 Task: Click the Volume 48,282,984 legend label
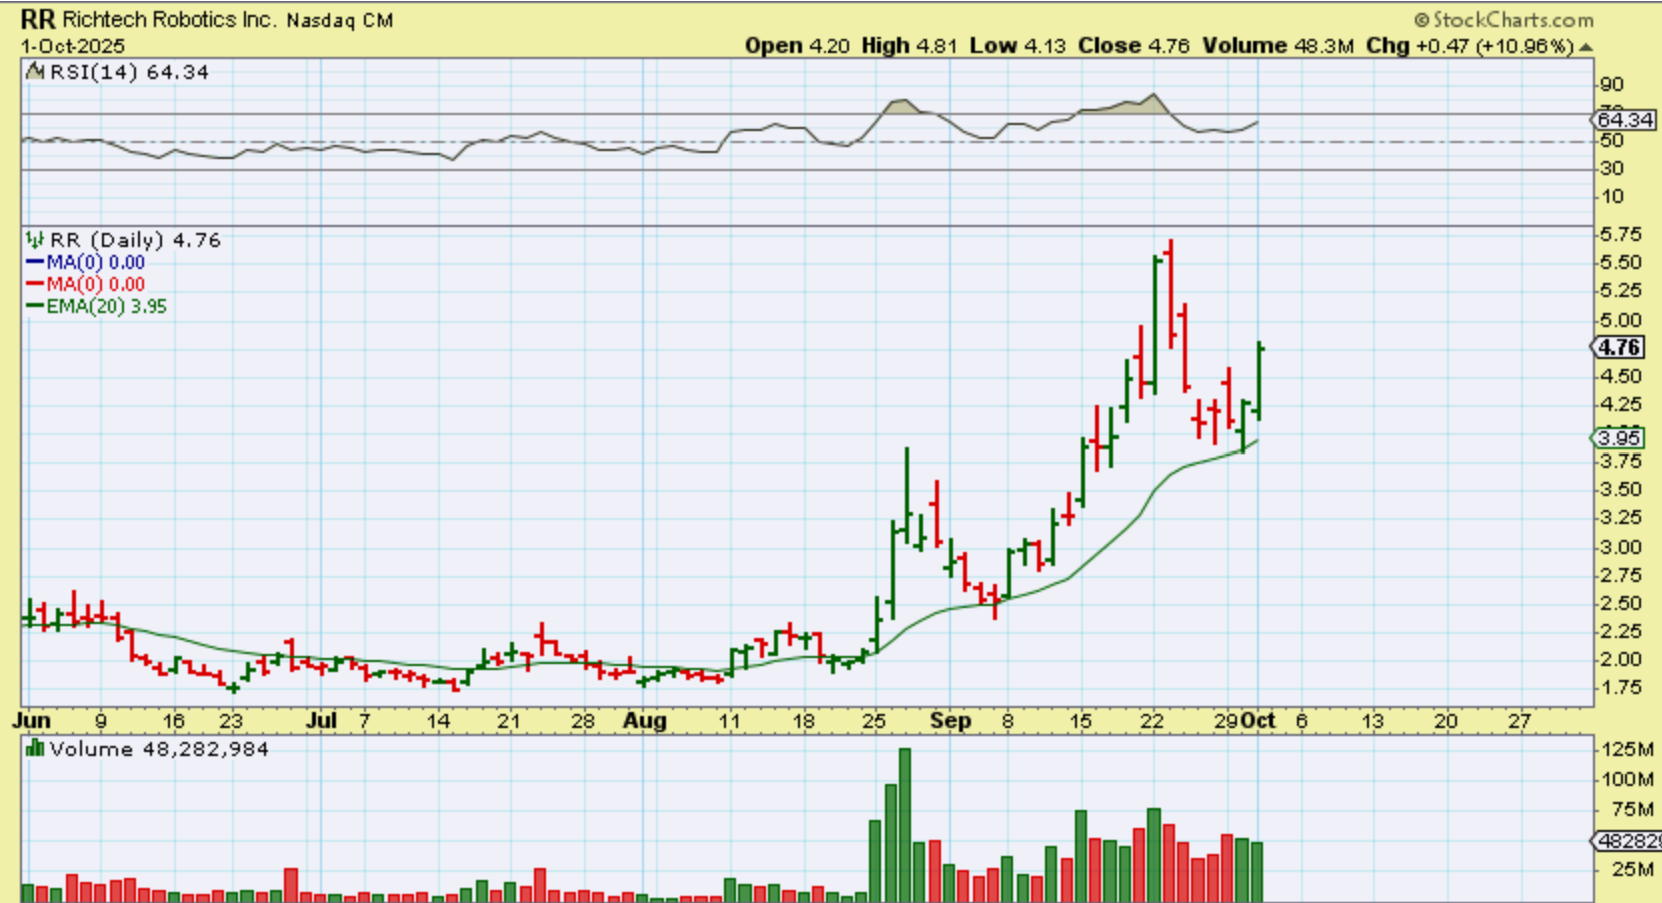(159, 749)
